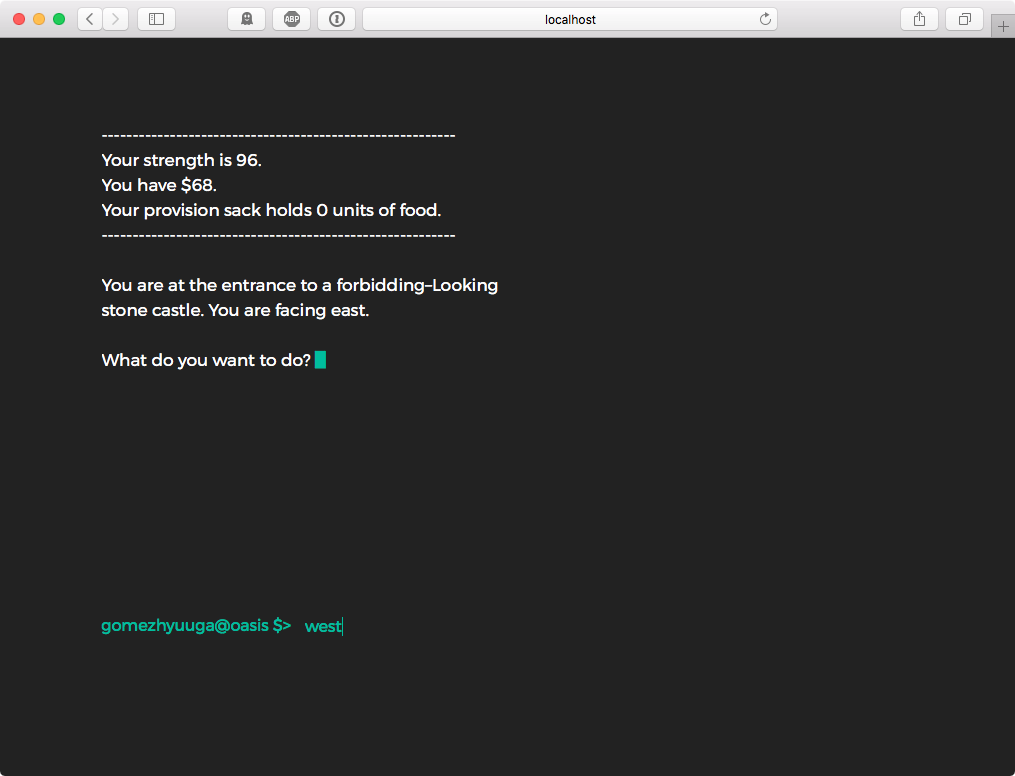This screenshot has height=776, width=1015.
Task: Reload the localhost page
Action: click(x=765, y=19)
